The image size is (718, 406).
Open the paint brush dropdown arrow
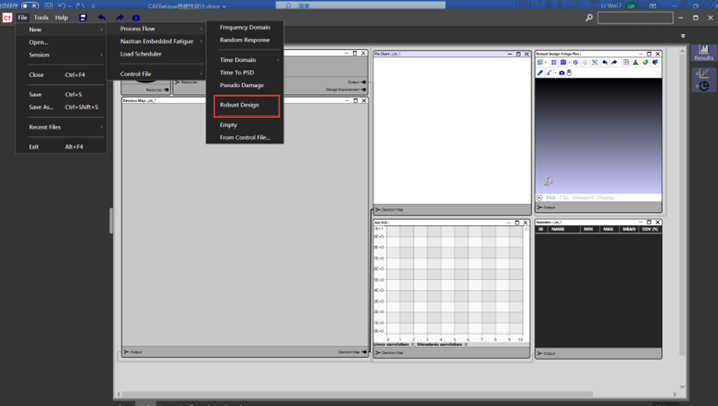(555, 73)
